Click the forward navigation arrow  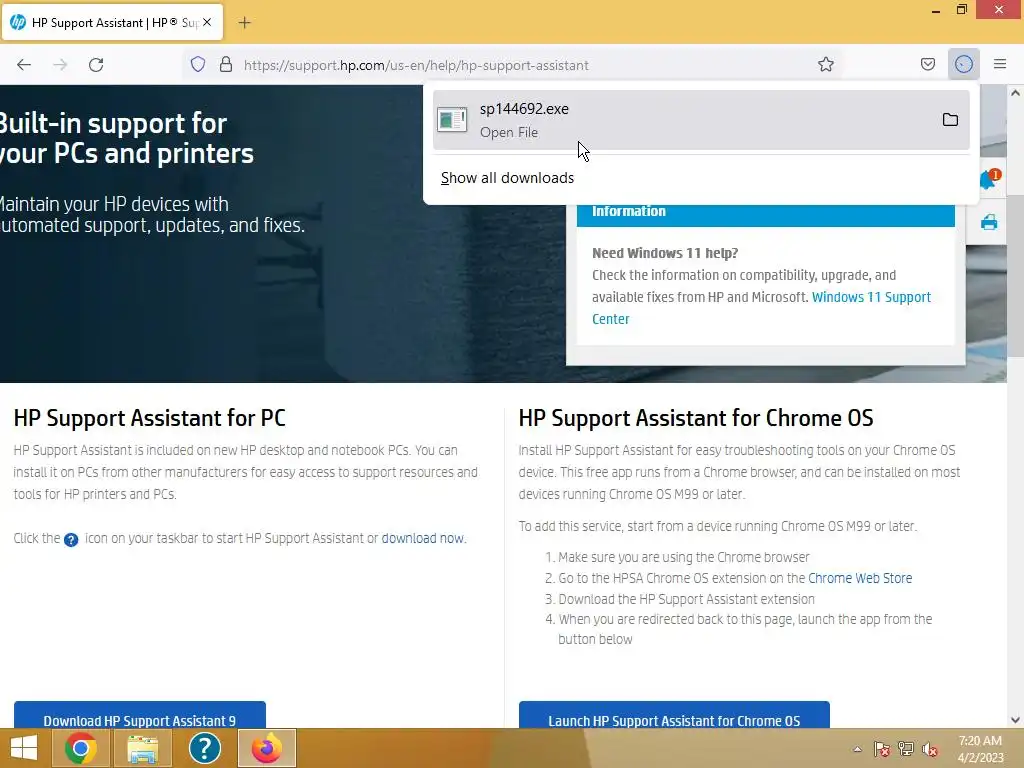pyautogui.click(x=60, y=65)
